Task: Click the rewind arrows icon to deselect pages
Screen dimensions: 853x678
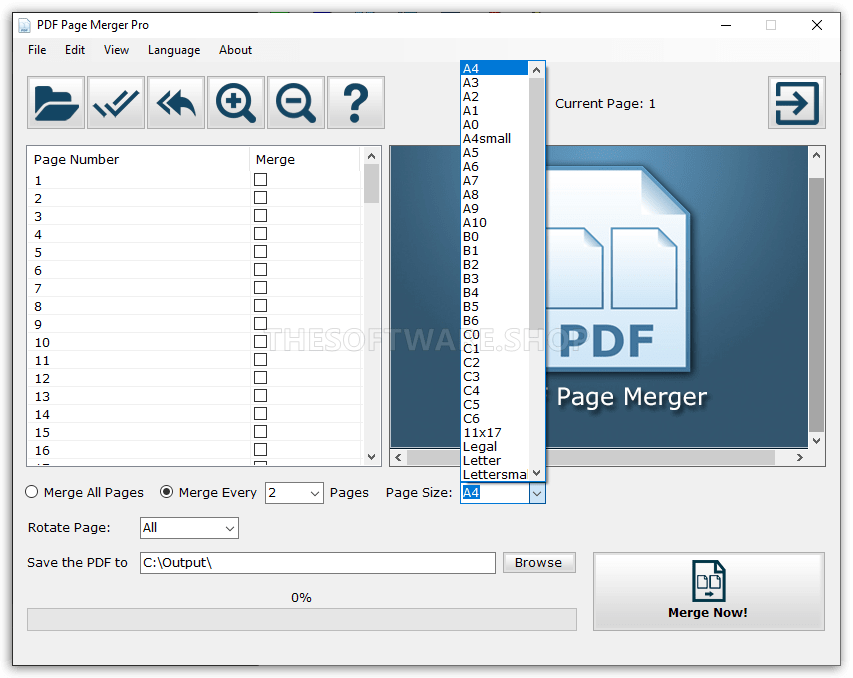Action: point(175,102)
